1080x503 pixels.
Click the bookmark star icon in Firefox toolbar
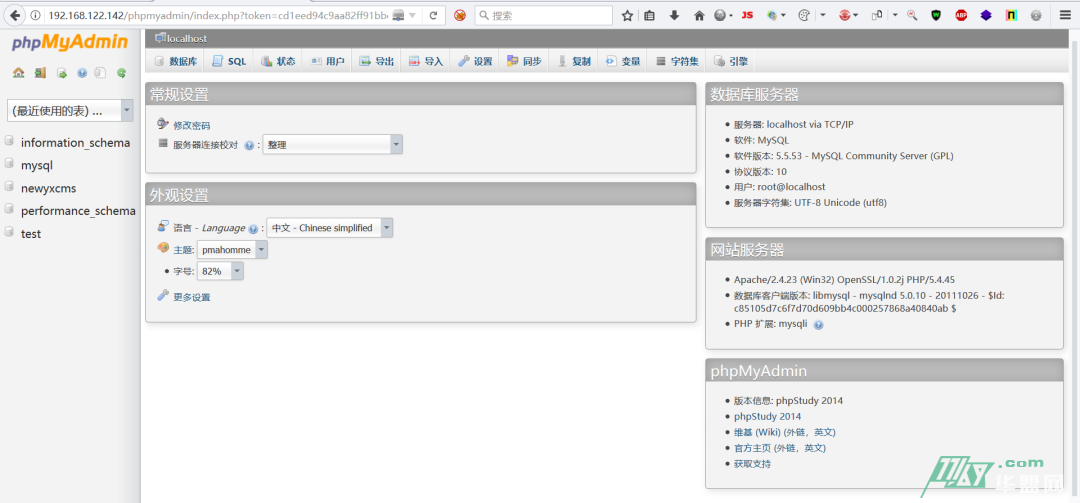[x=627, y=15]
